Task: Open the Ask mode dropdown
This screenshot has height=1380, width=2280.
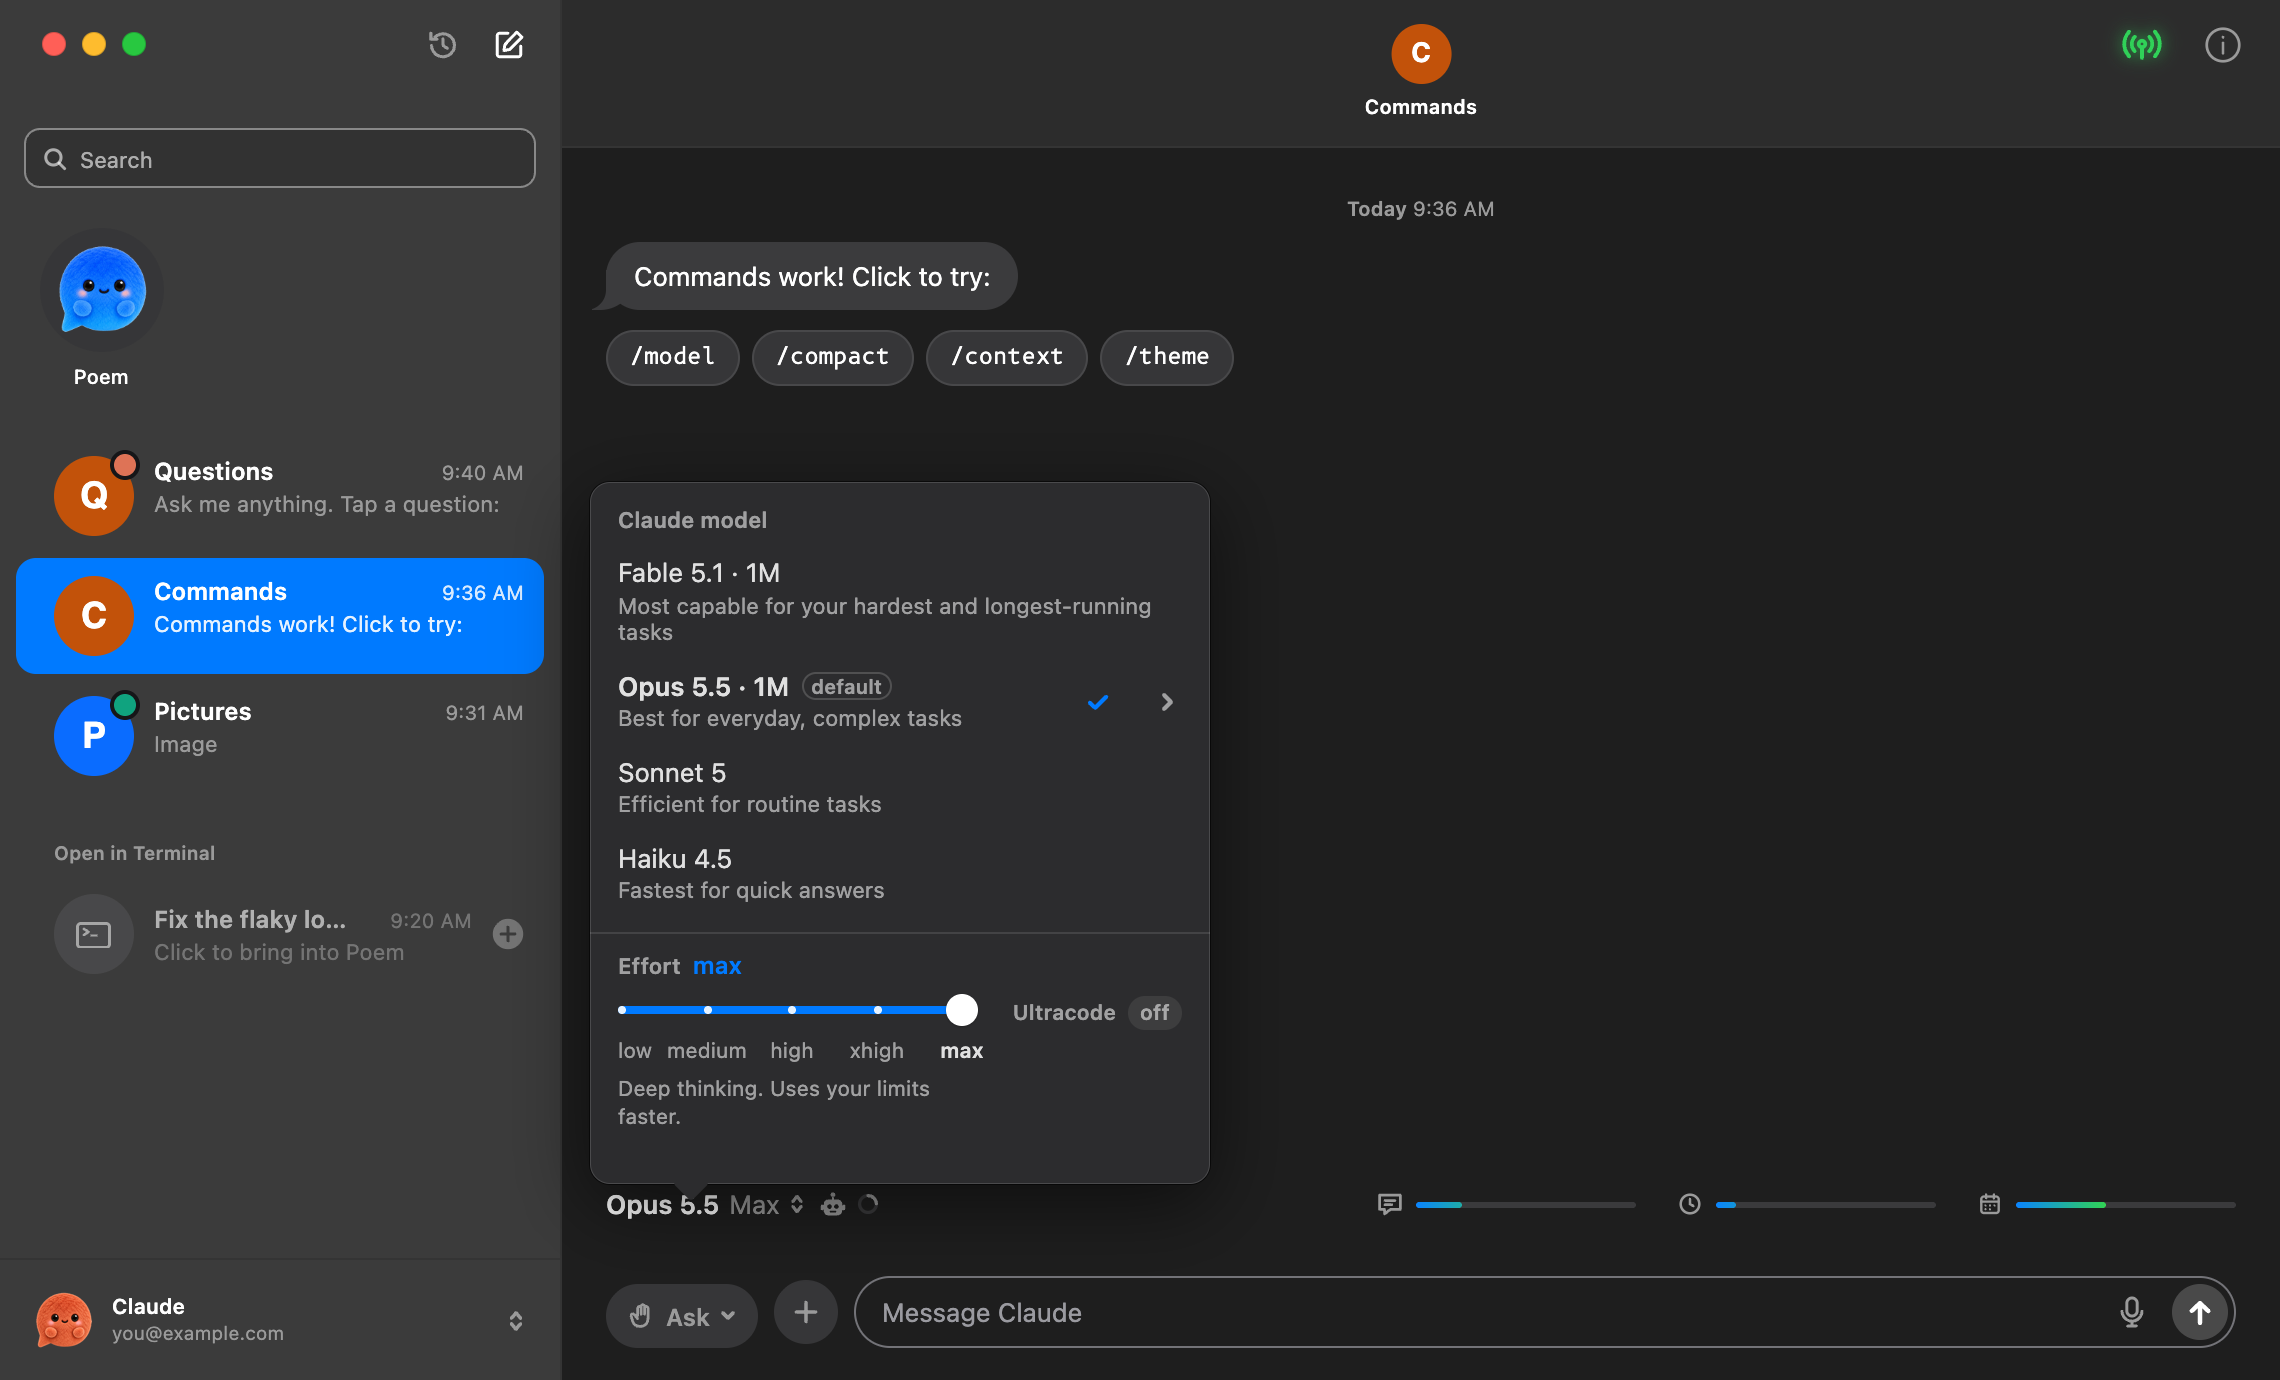Action: point(681,1316)
